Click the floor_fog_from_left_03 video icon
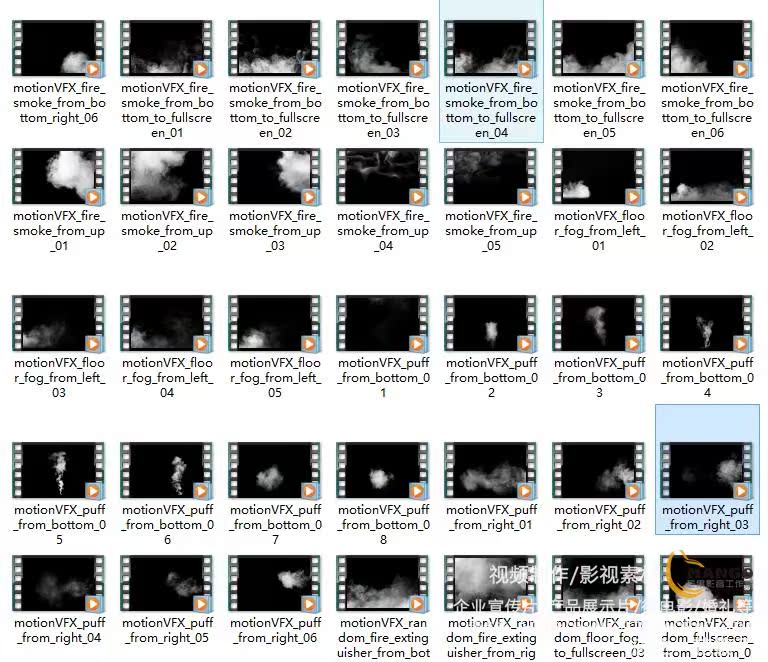This screenshot has height=662, width=768. (58, 324)
